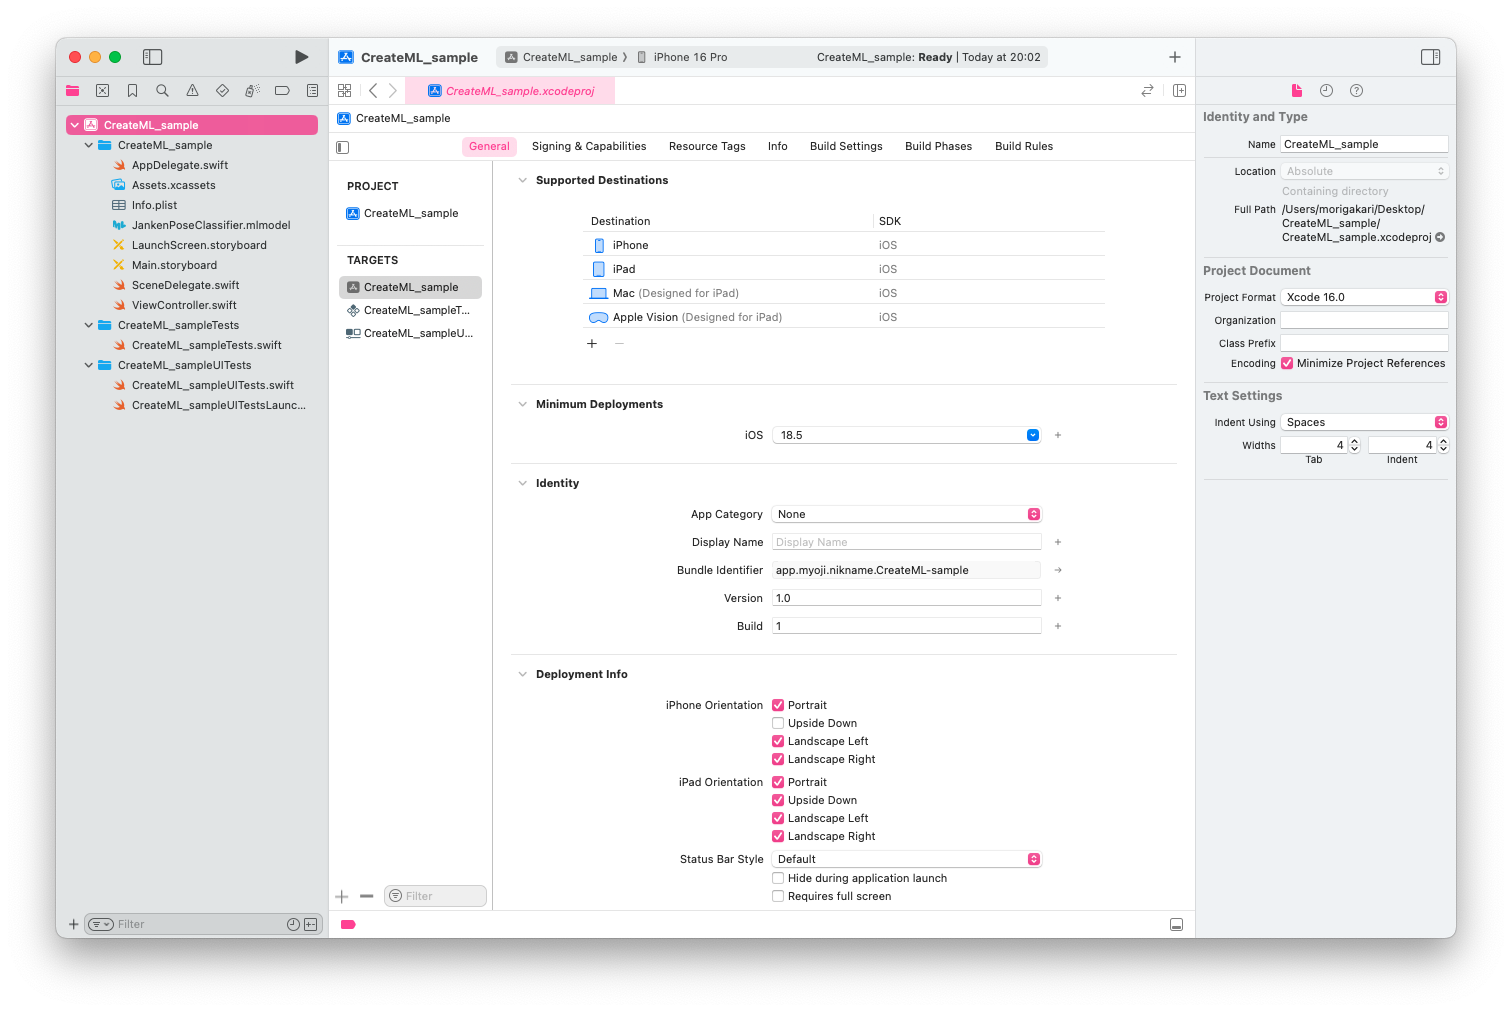The image size is (1512, 1012).
Task: Switch to Resource Tags tab
Action: click(x=707, y=146)
